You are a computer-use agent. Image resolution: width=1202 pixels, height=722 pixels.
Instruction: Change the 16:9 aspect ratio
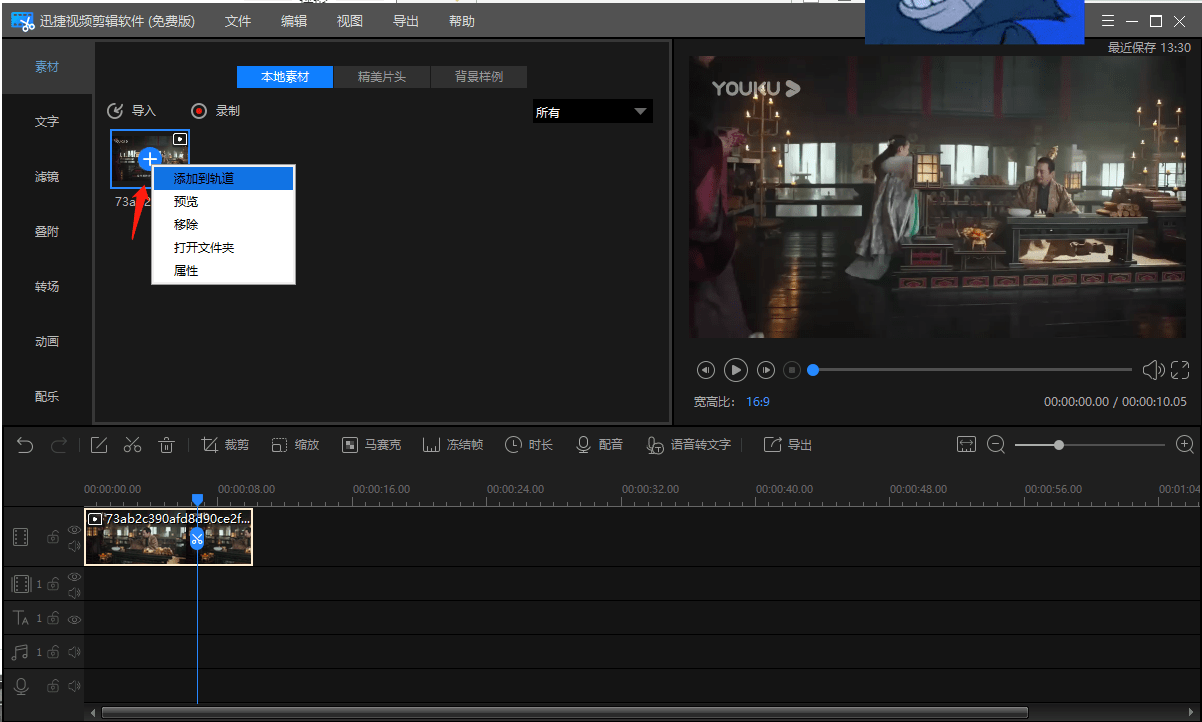coord(757,402)
